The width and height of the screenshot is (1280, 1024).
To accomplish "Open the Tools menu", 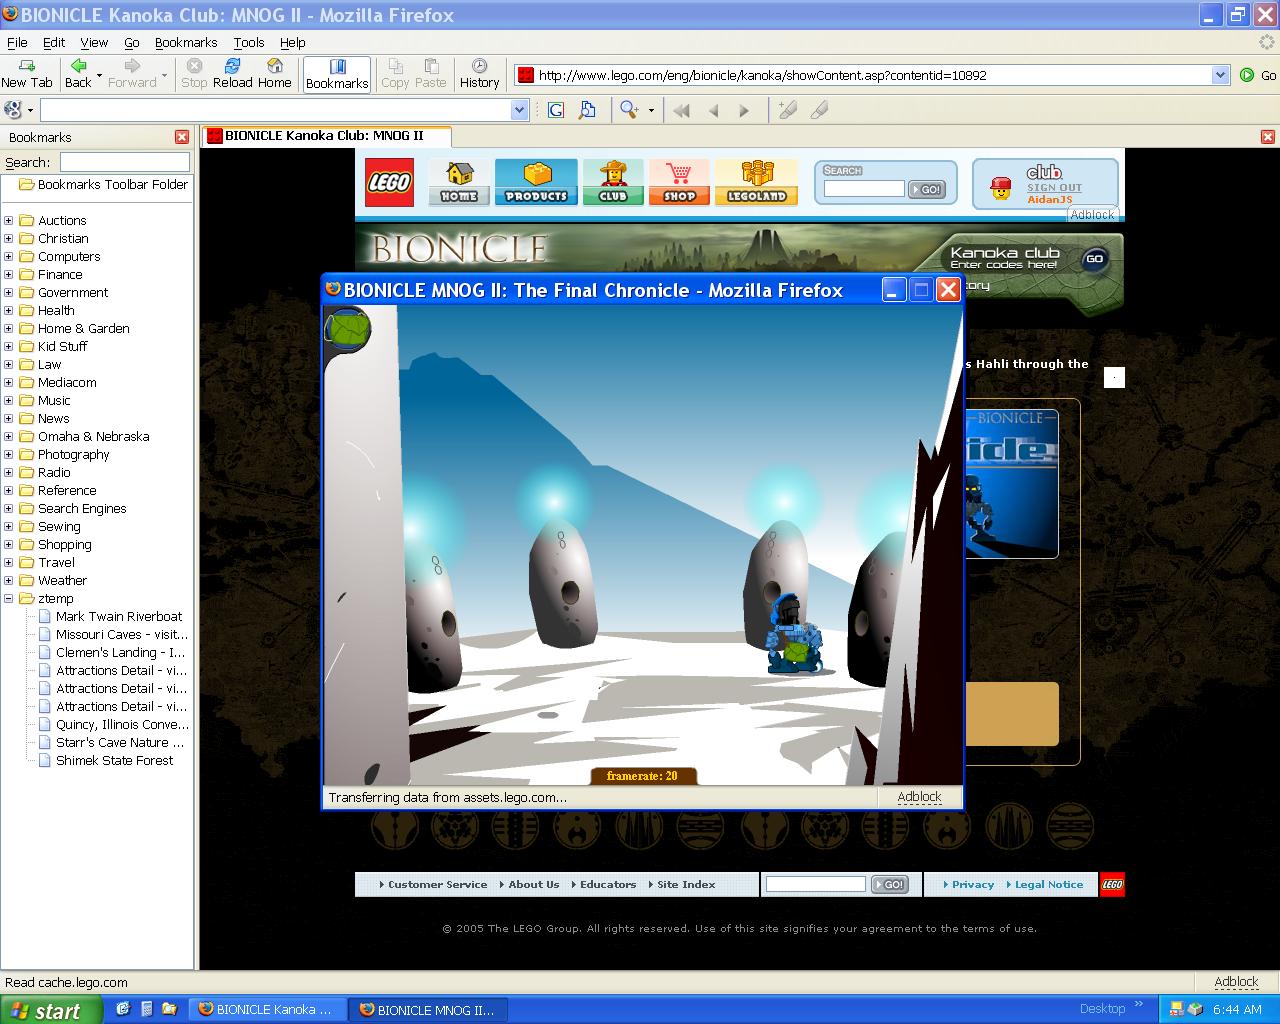I will pyautogui.click(x=249, y=42).
